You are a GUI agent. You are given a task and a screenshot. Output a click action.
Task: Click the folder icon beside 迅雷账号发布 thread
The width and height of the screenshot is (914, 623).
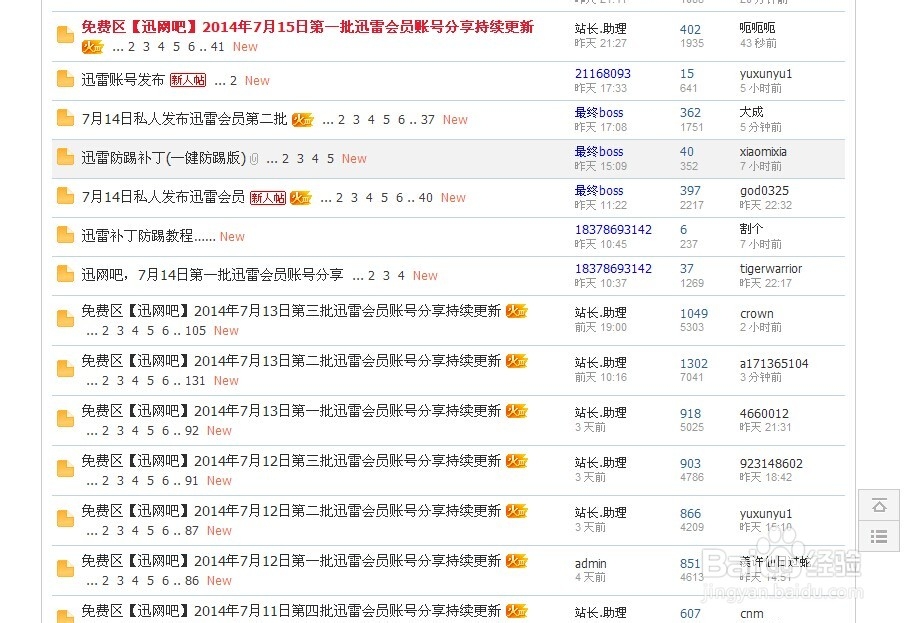65,79
